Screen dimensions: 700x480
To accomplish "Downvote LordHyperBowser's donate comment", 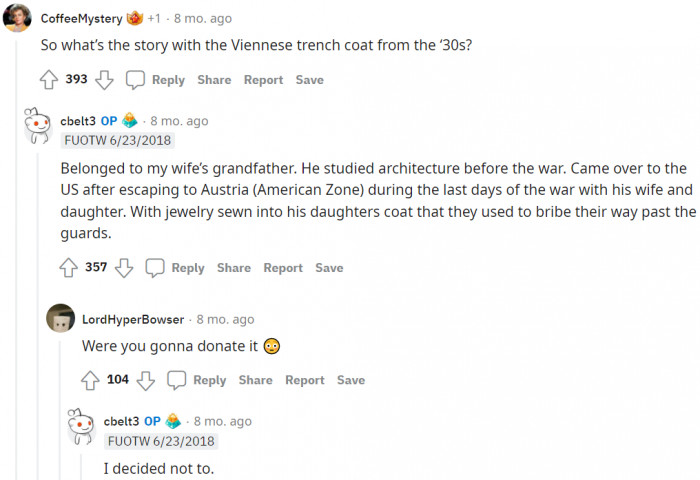I will pos(146,380).
